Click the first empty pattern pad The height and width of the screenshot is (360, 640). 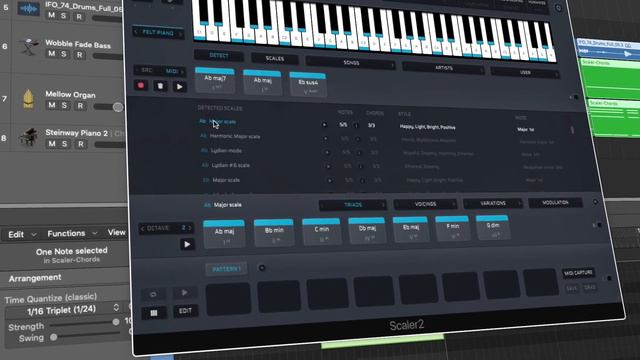[x=228, y=300]
